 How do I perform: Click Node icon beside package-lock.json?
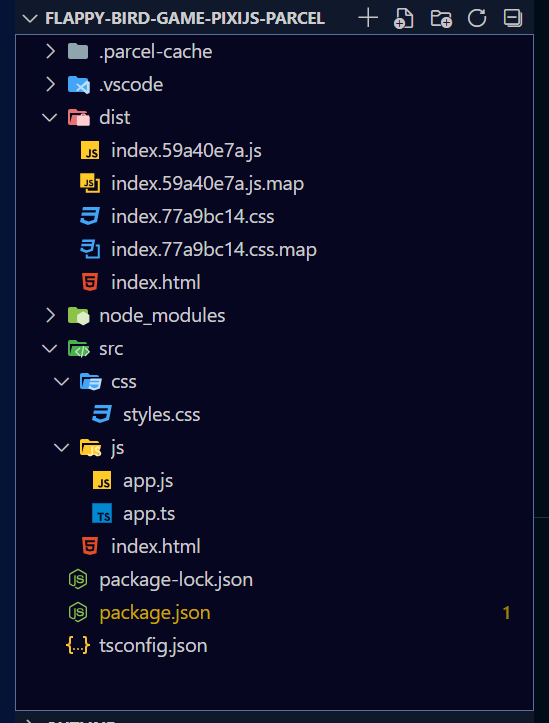78,580
